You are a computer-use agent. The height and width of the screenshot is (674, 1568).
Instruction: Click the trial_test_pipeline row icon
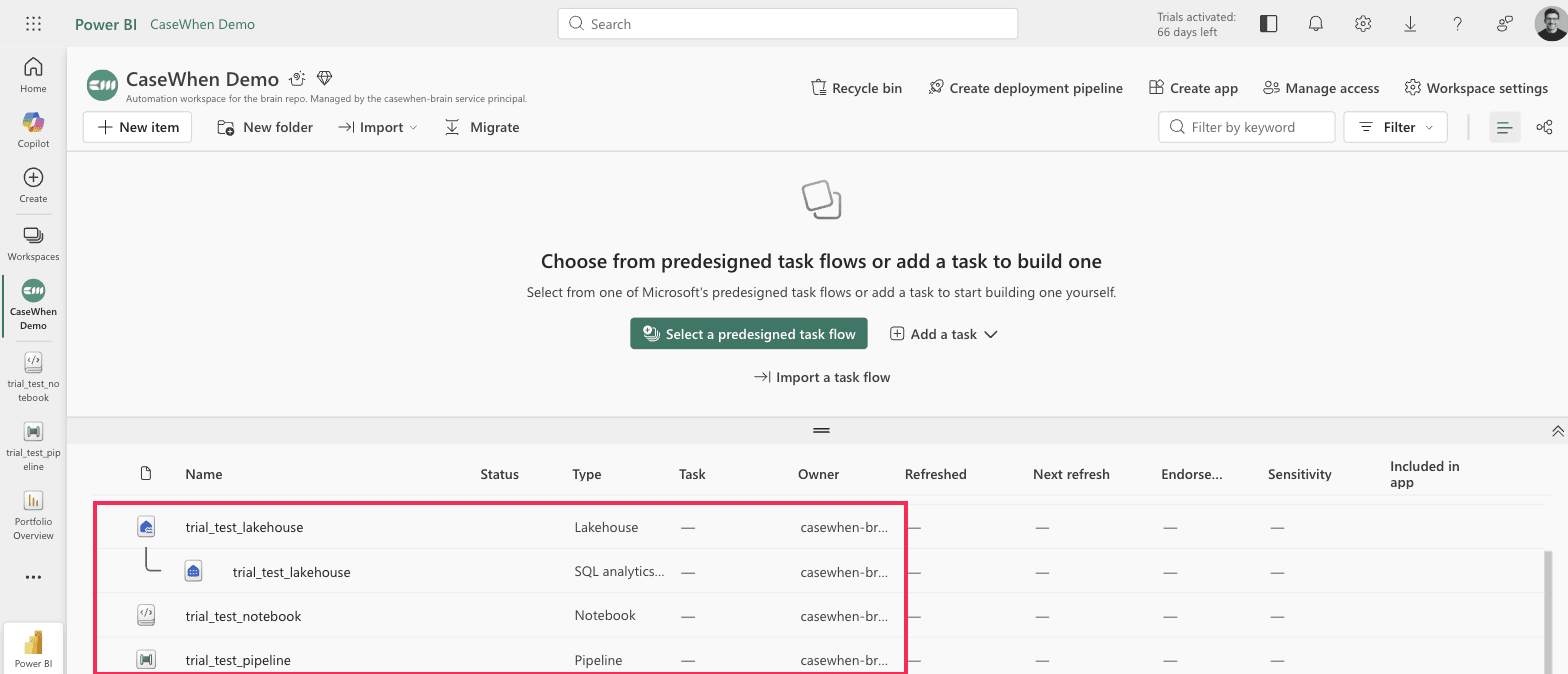[146, 659]
